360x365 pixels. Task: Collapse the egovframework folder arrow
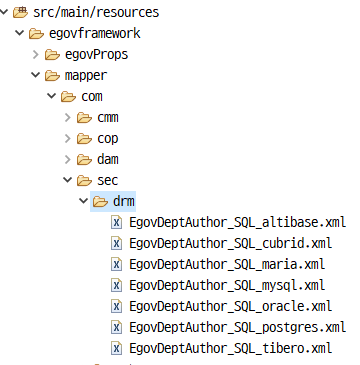pyautogui.click(x=20, y=33)
